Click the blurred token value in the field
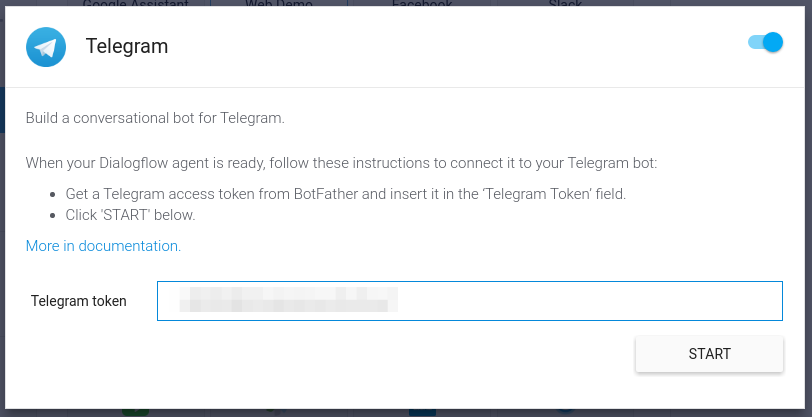 coord(288,301)
